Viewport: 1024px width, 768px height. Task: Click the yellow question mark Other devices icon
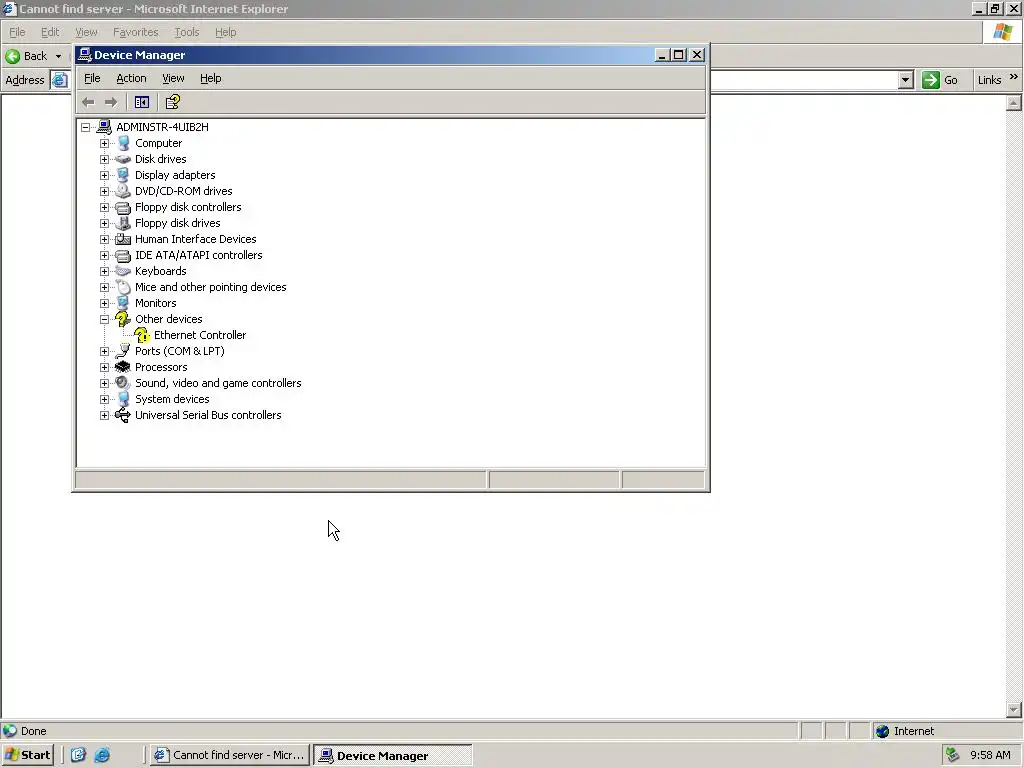123,319
